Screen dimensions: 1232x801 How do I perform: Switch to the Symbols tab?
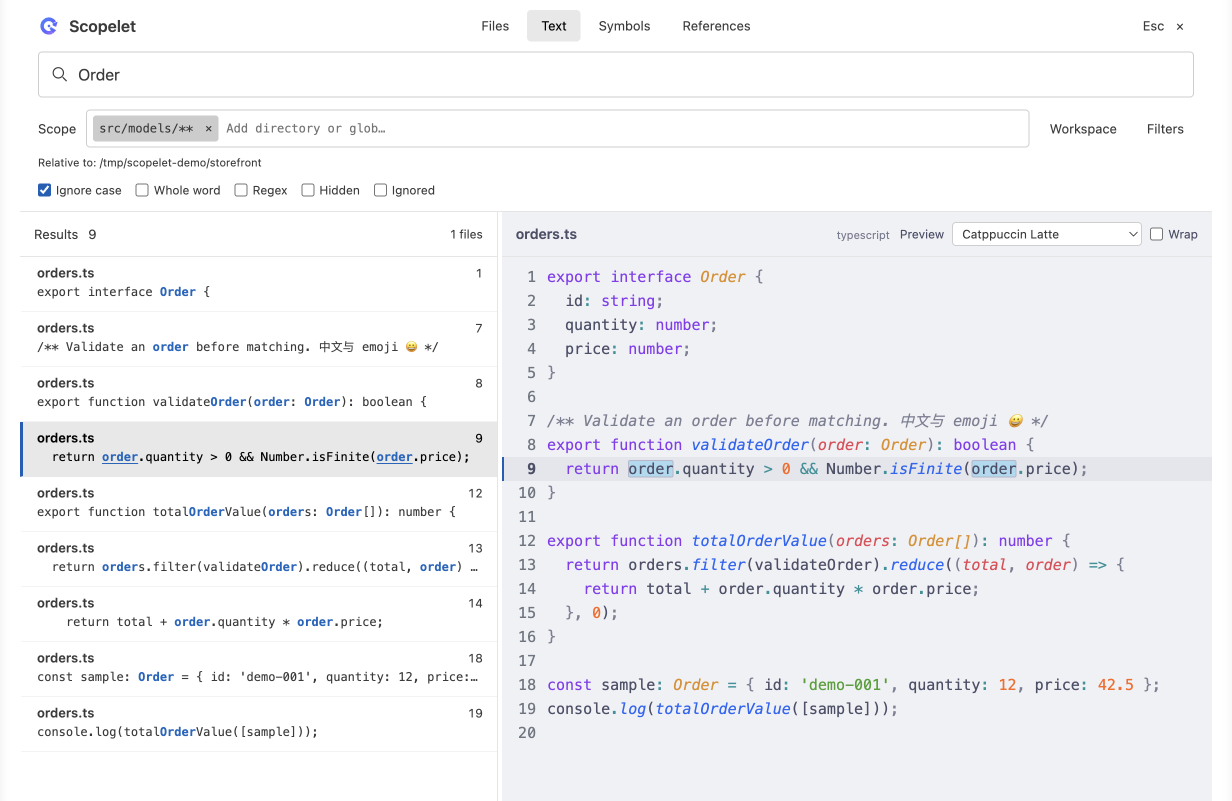[624, 26]
